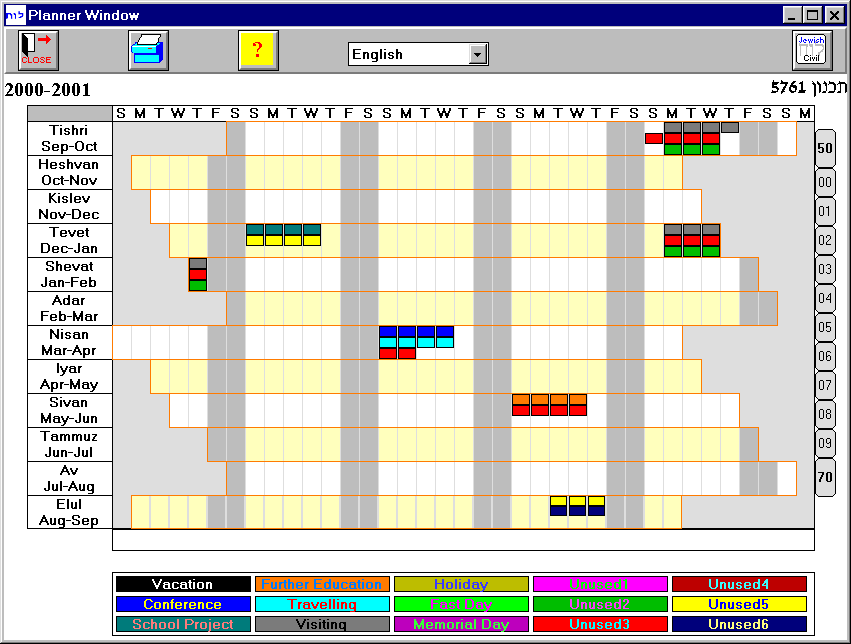Click the Print planner icon
Screen dimensions: 851x644
pos(149,48)
